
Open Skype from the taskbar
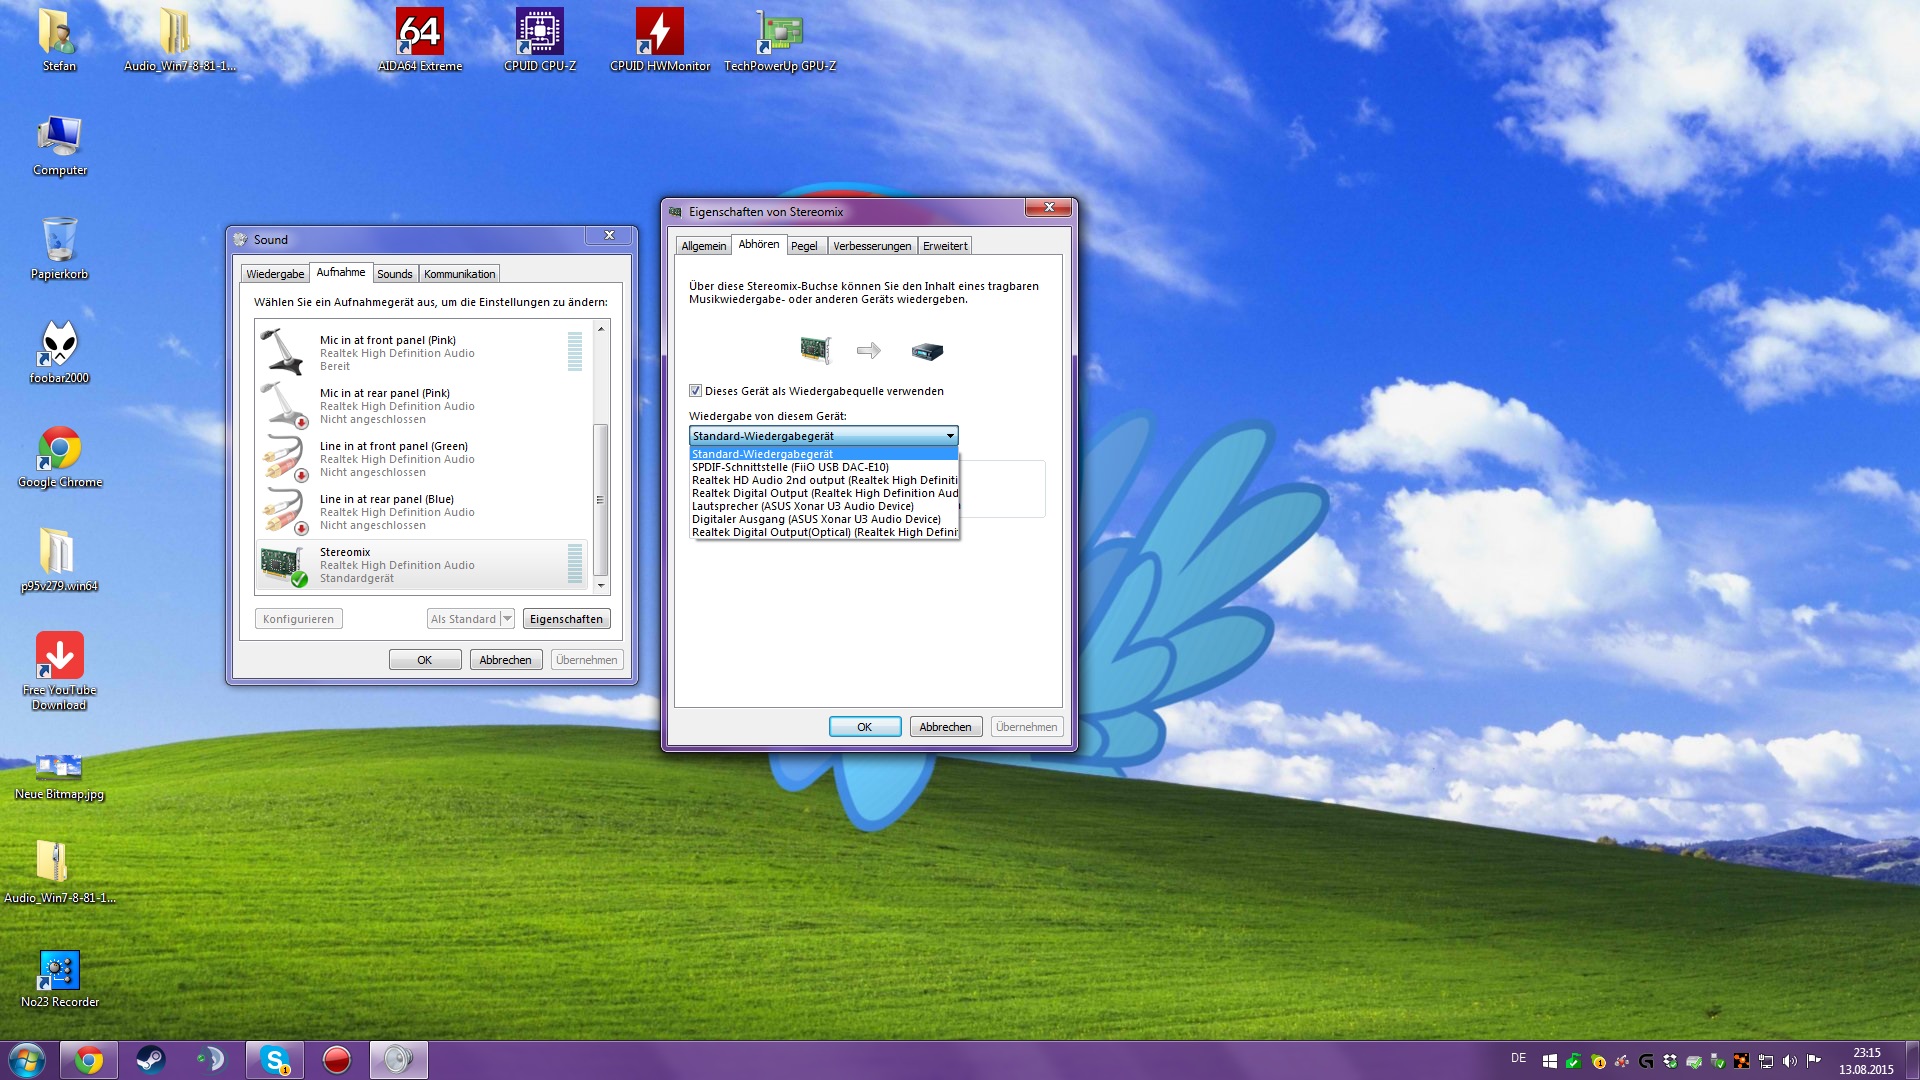coord(274,1060)
